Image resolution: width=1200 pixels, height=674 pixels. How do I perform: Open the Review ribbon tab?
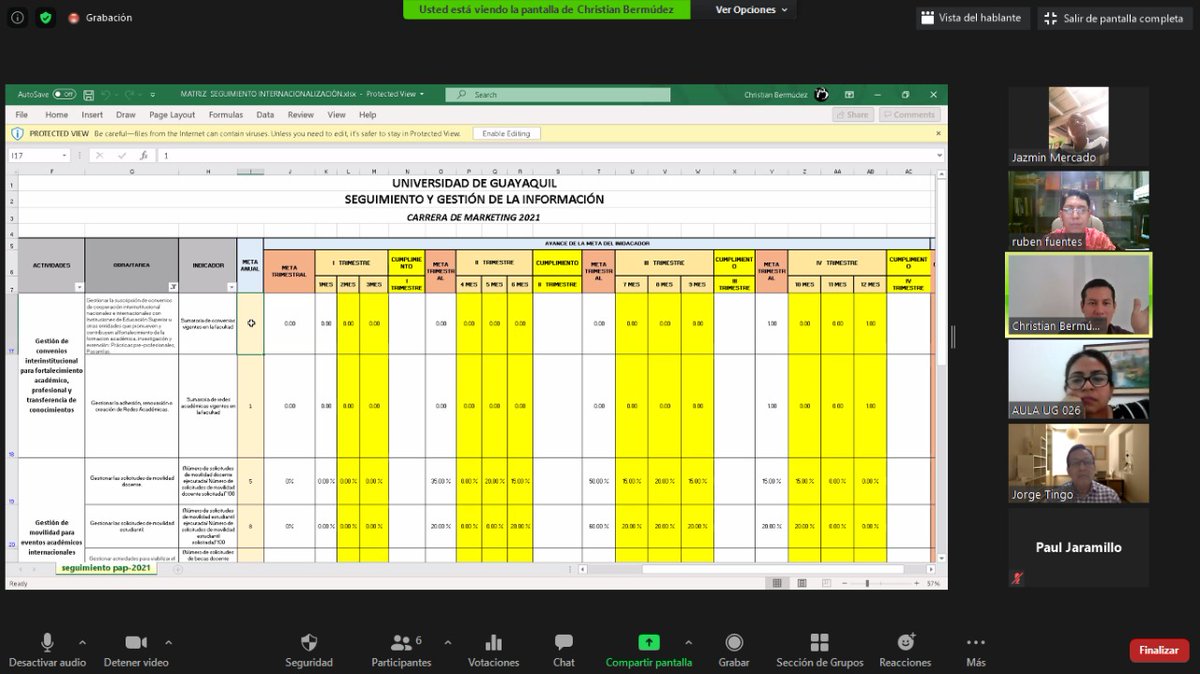pos(301,115)
